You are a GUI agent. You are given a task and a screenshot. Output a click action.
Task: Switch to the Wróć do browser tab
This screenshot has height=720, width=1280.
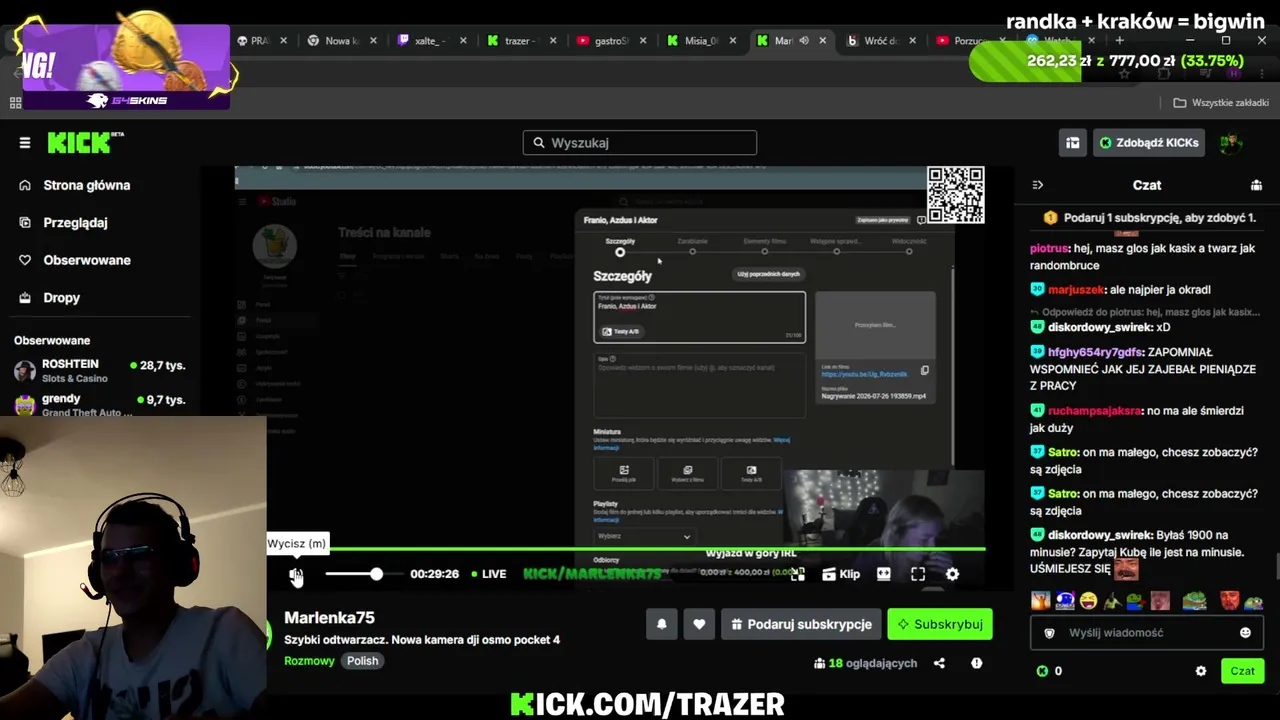point(881,41)
